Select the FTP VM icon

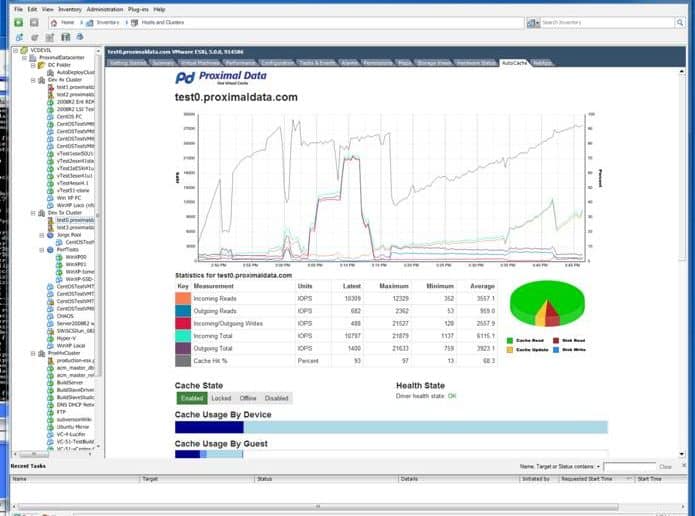click(x=50, y=412)
